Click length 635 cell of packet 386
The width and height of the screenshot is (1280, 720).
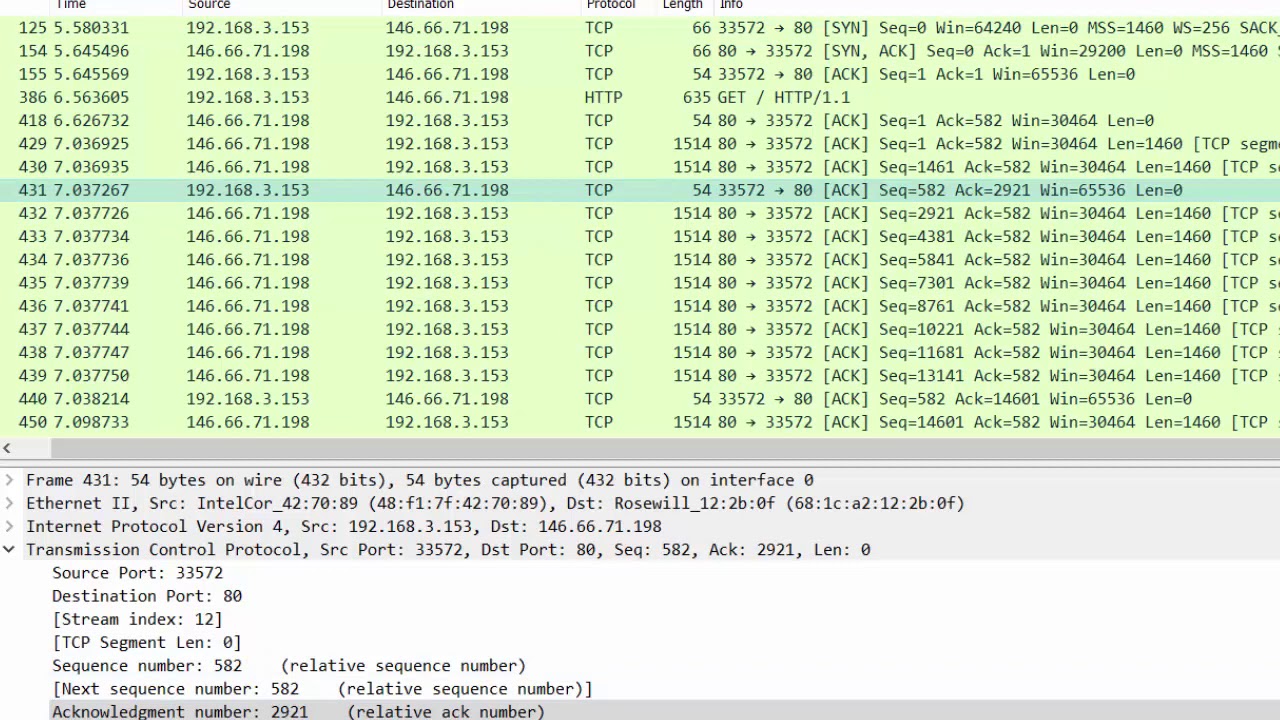tap(697, 97)
